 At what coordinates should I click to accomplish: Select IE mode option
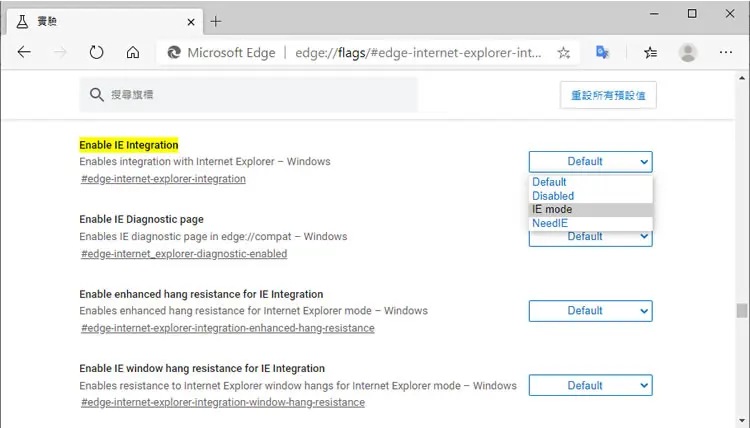point(590,209)
